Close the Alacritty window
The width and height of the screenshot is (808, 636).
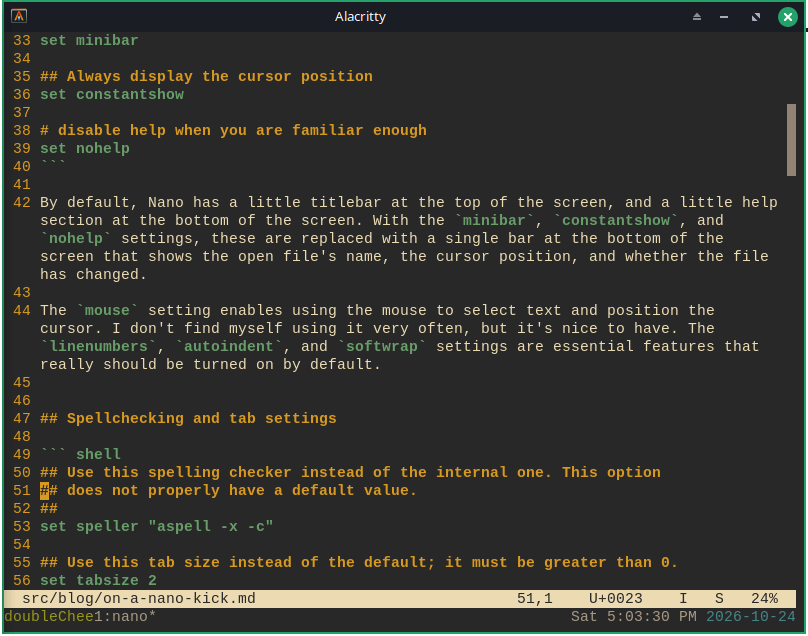[x=787, y=17]
